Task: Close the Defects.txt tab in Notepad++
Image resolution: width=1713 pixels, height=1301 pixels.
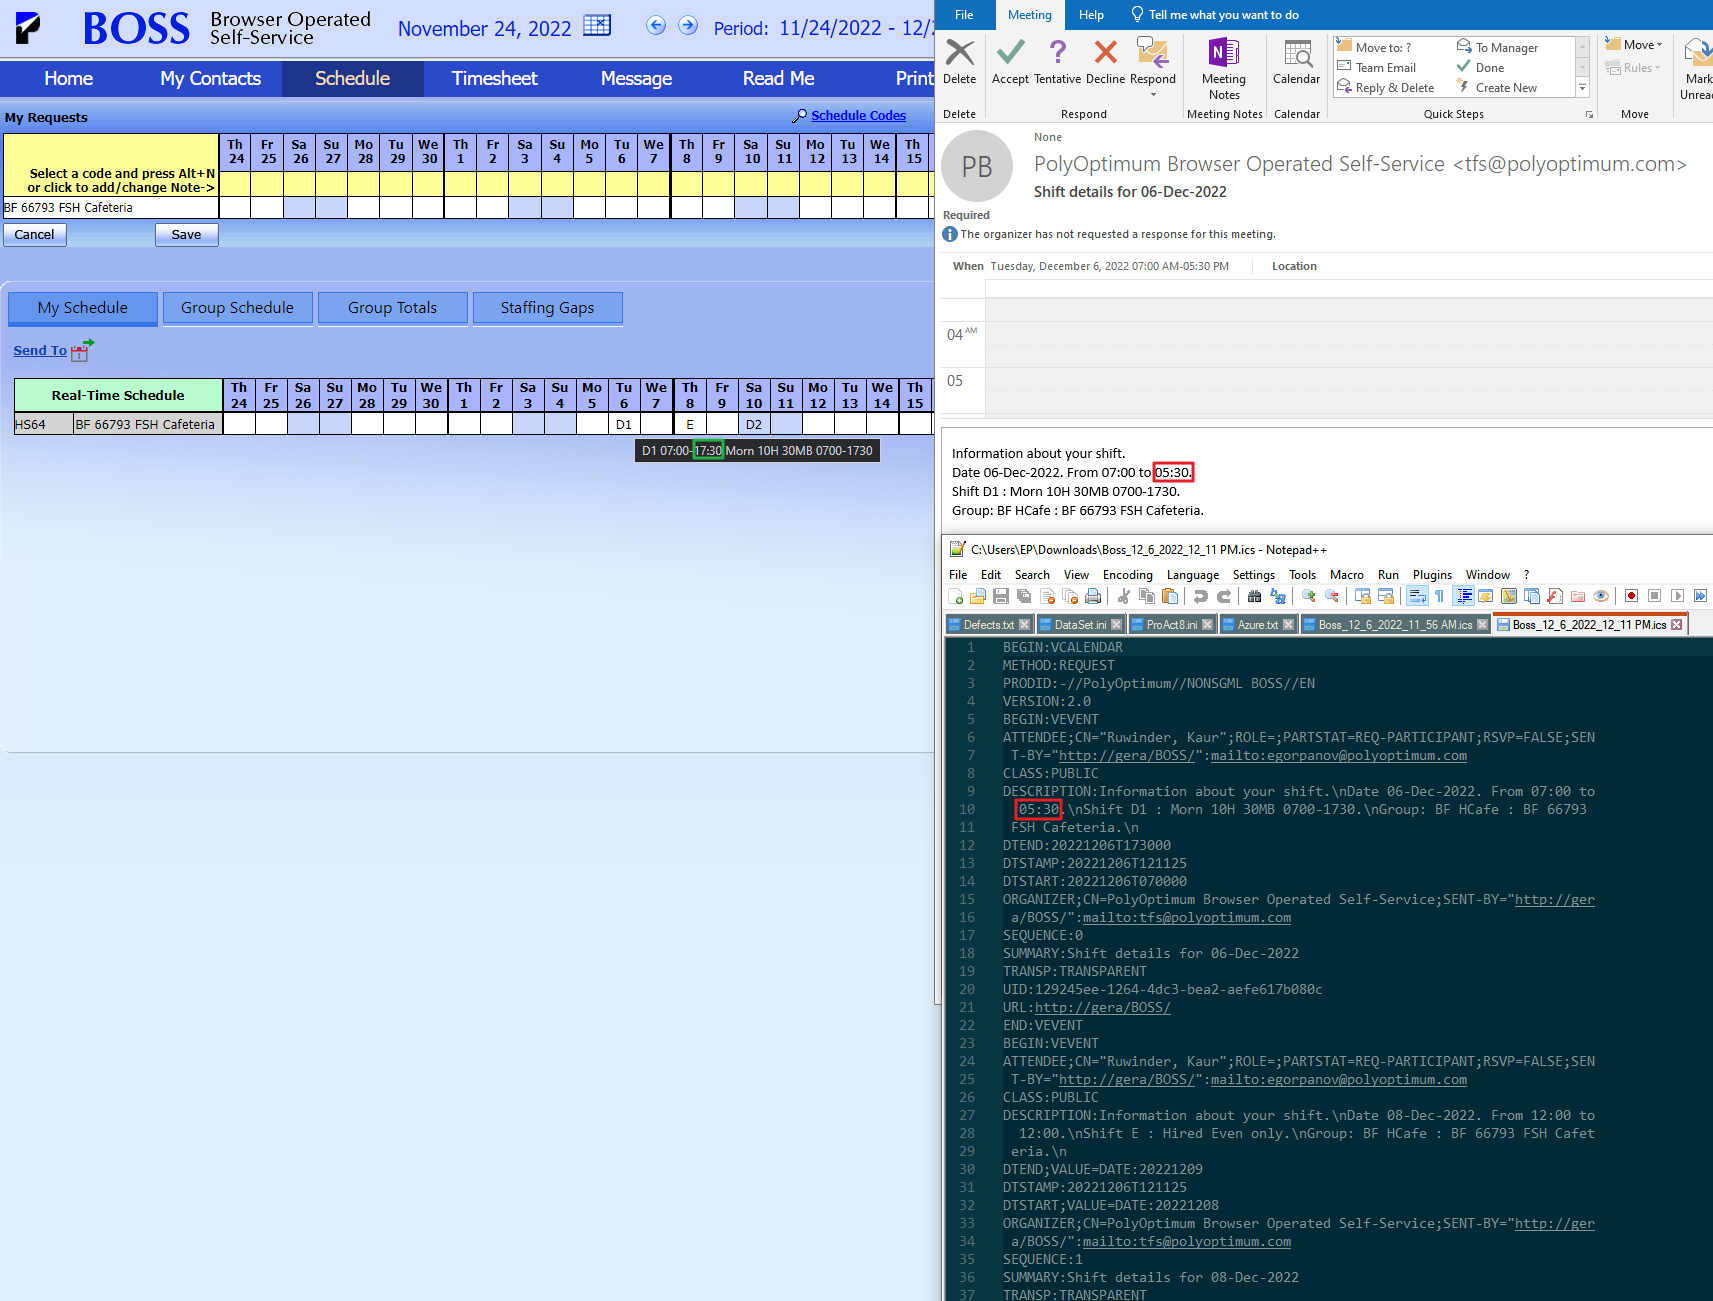Action: click(1024, 625)
